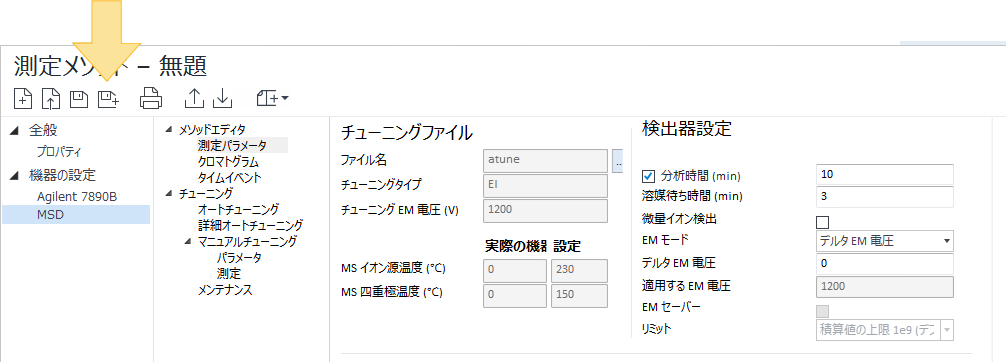
Task: Click 適用する EM 電圧 1200 field
Action: point(885,286)
